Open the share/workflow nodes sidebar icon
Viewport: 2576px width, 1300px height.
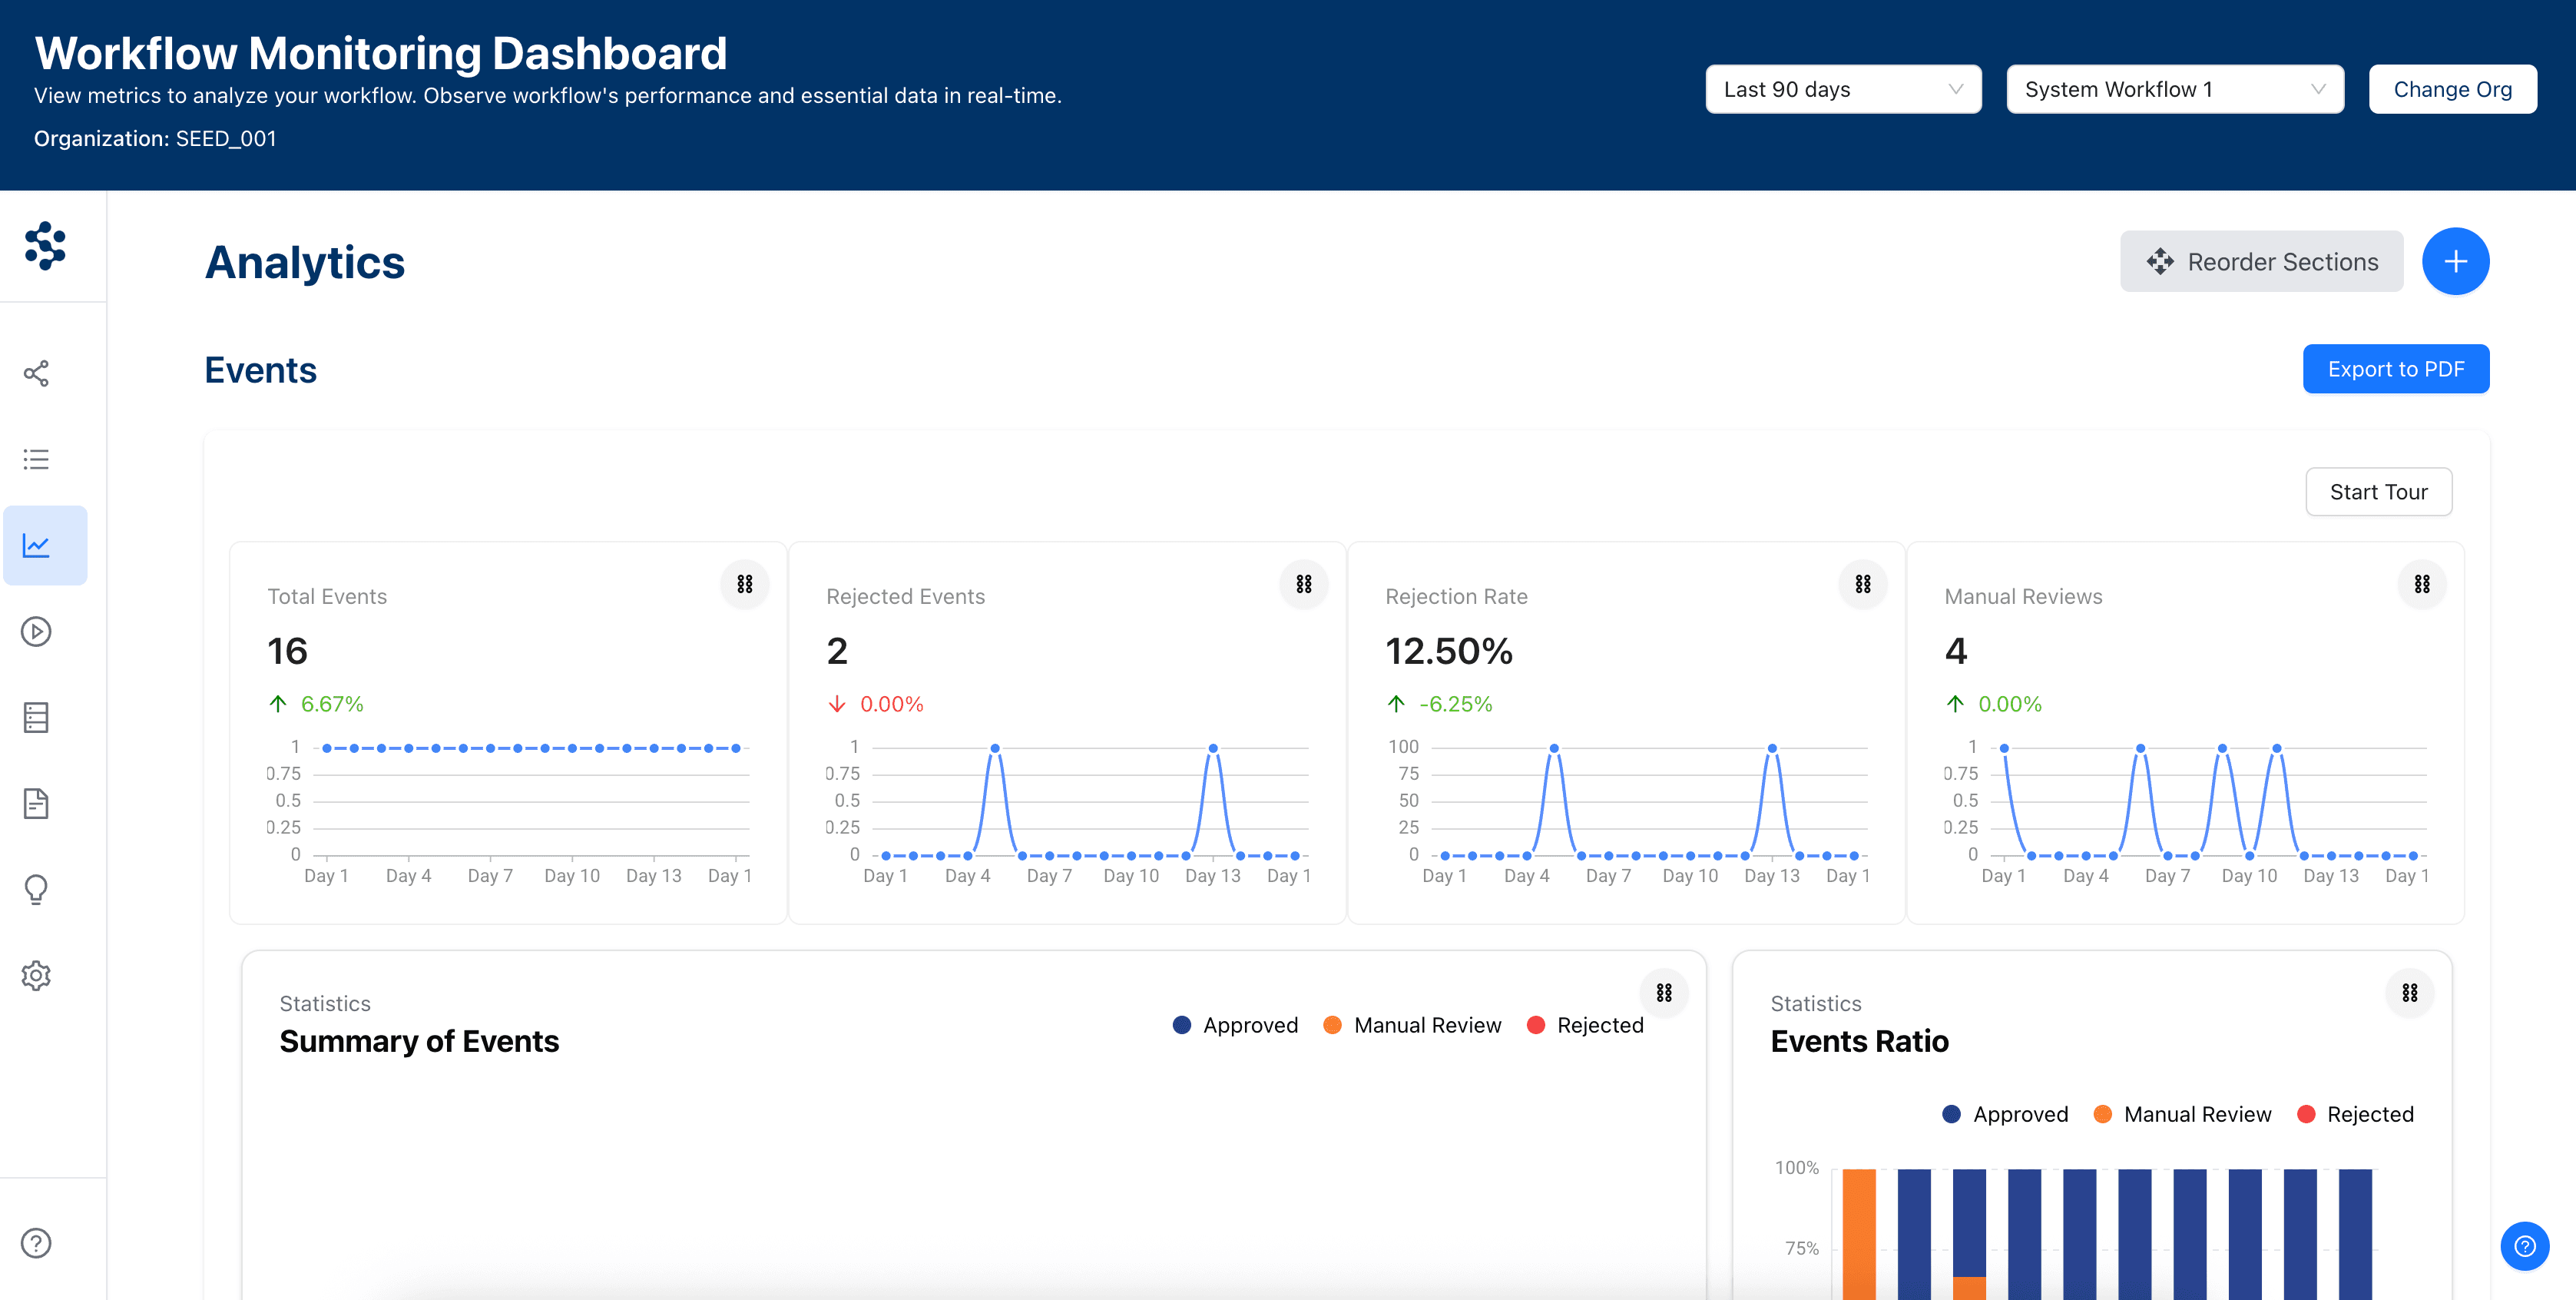36,374
